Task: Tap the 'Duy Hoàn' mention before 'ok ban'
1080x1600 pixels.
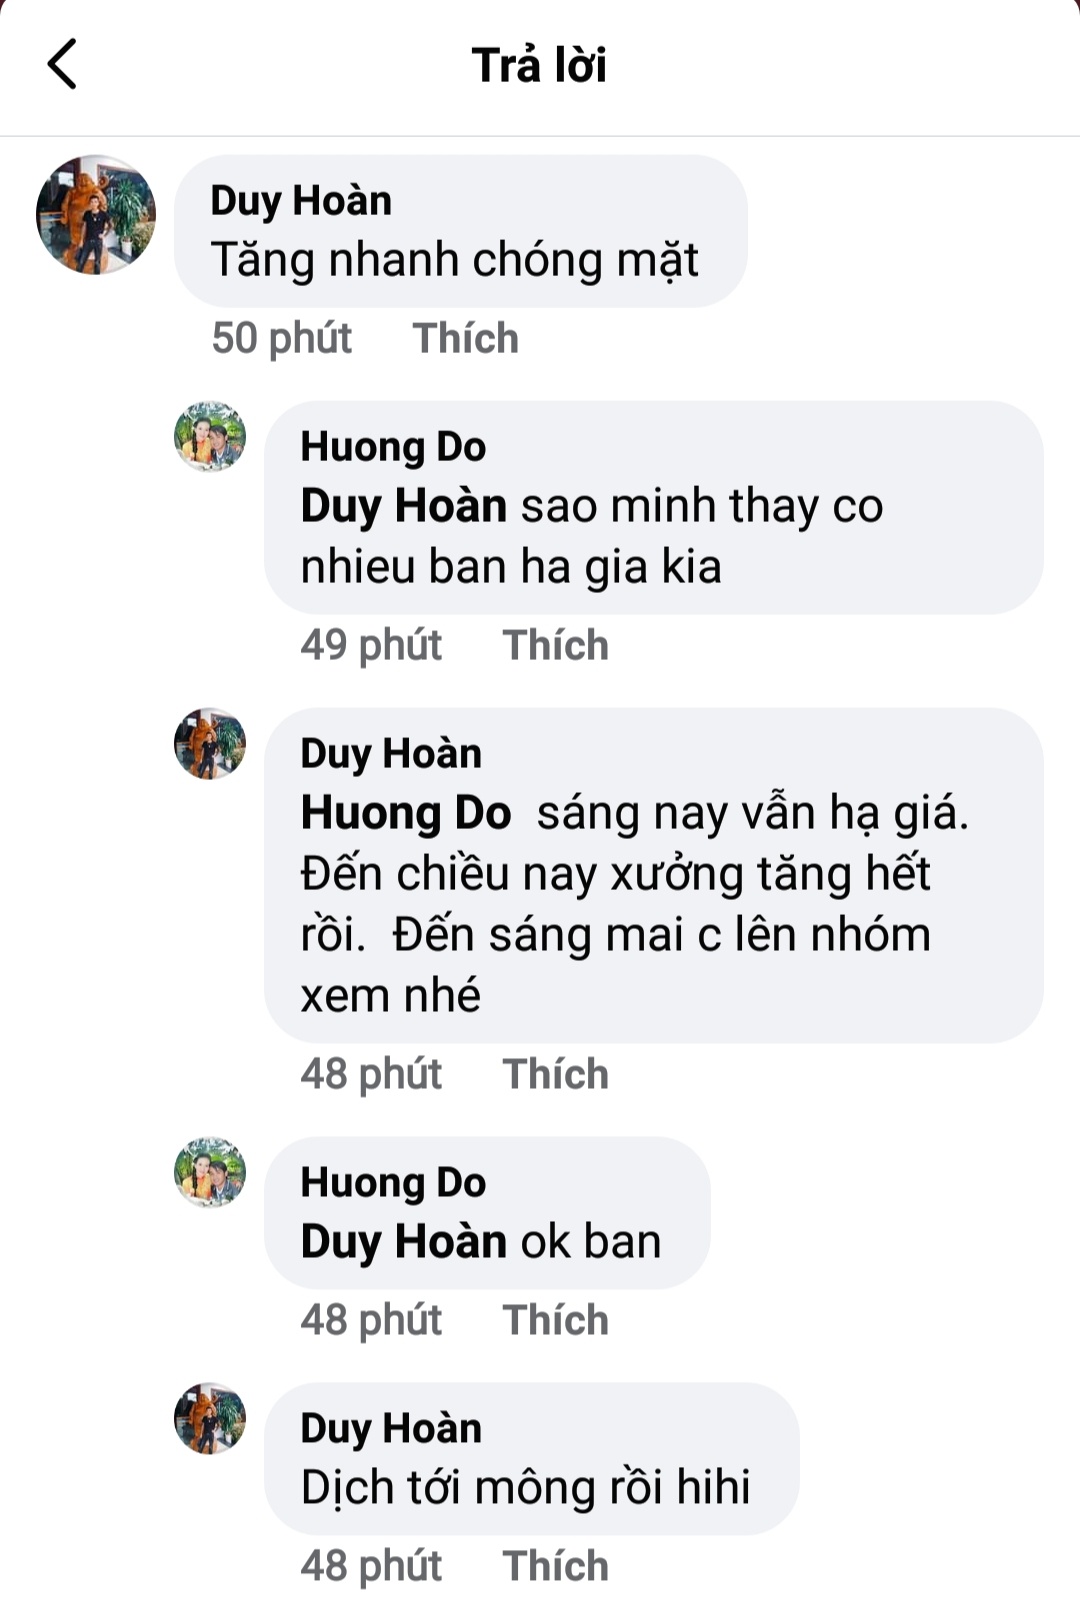Action: (x=404, y=1242)
